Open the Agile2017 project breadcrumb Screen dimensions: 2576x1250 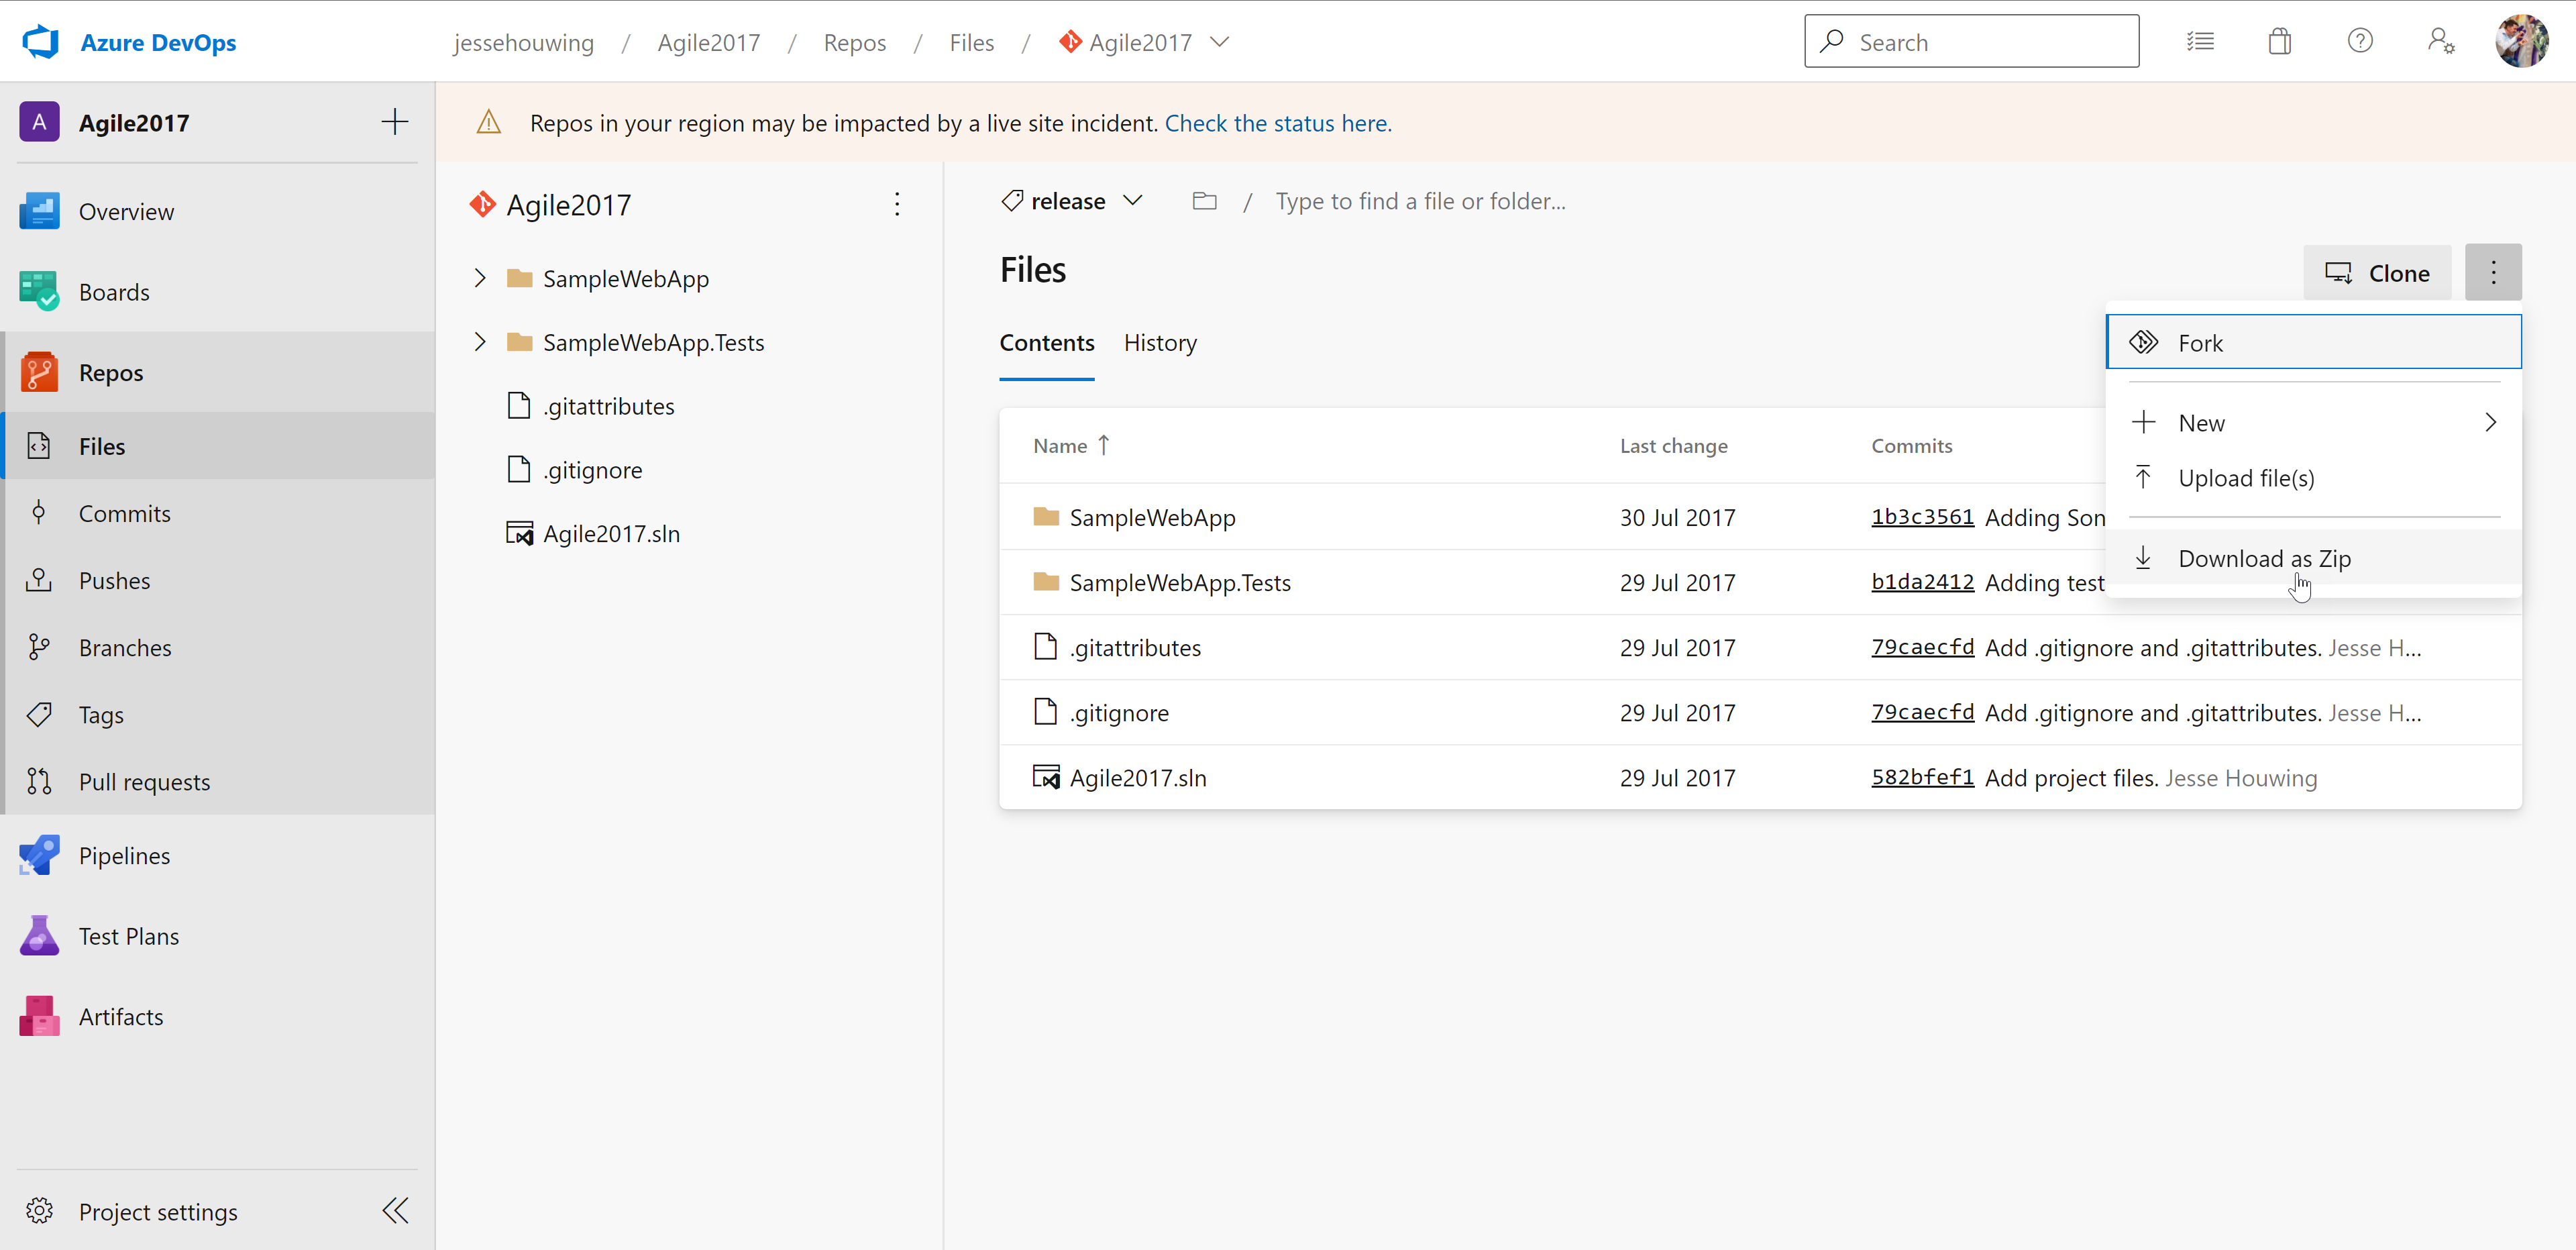point(708,42)
